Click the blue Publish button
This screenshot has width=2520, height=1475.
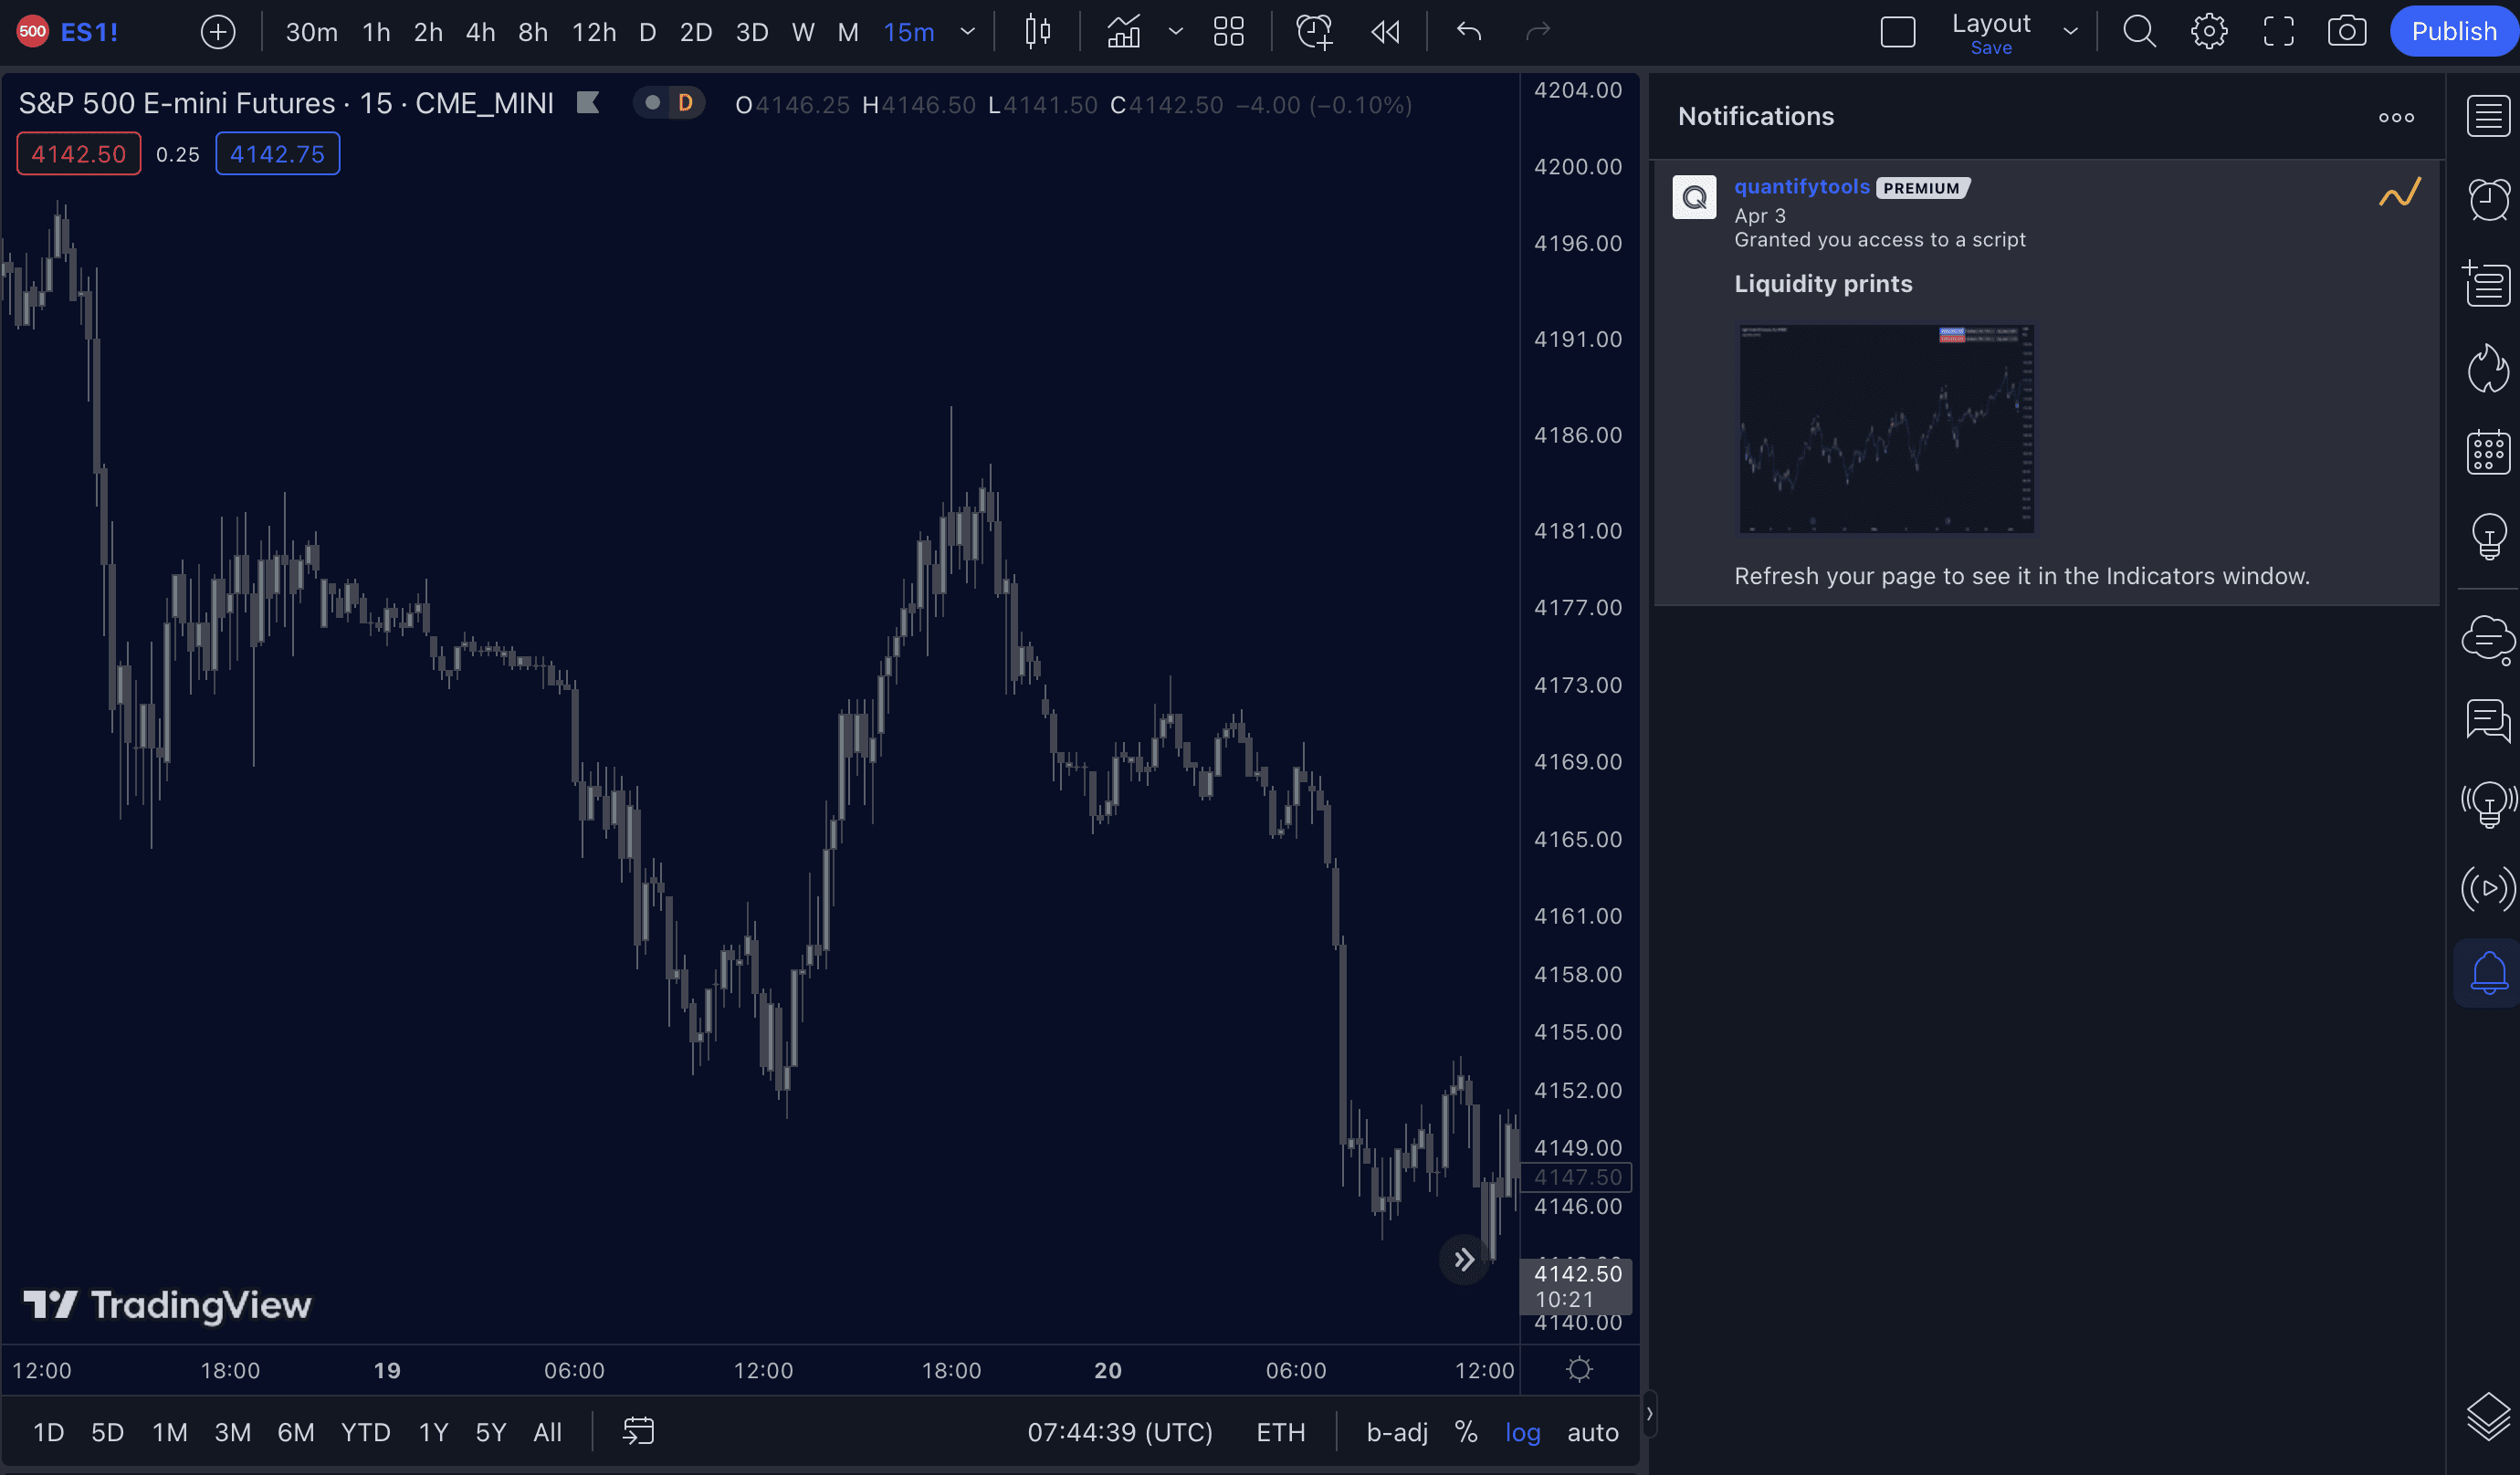pos(2453,32)
